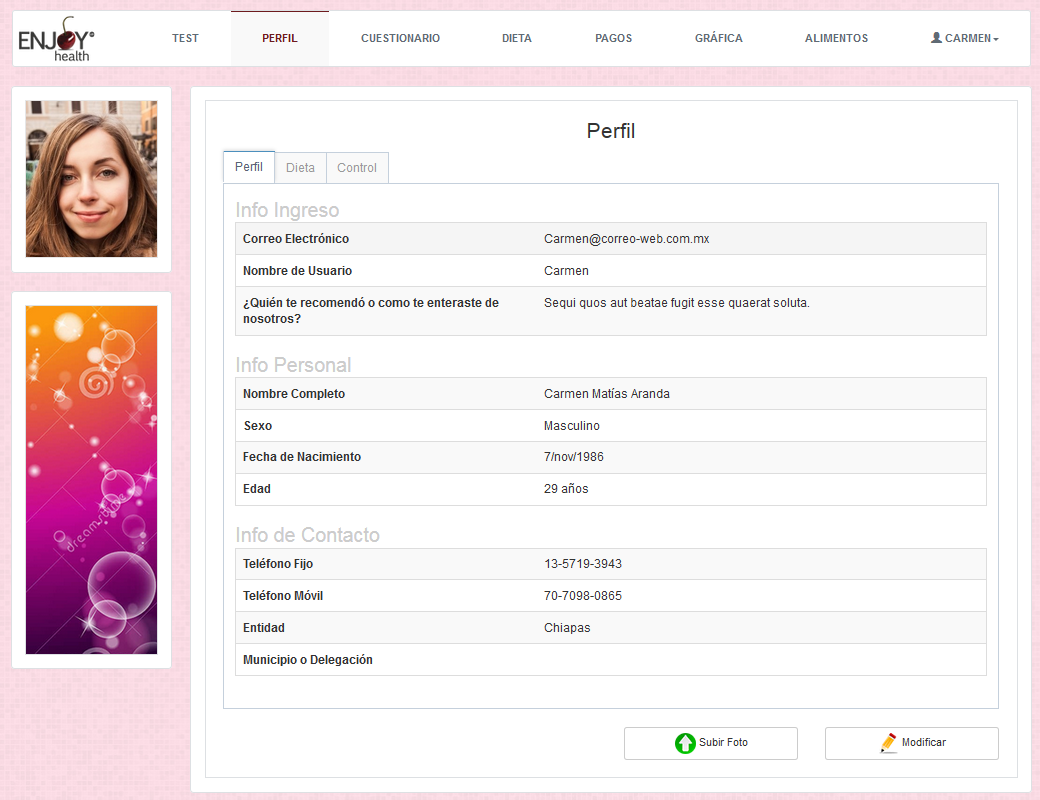Viewport: 1040px width, 800px height.
Task: Expand the CARMEN user dropdown caret
Action: pyautogui.click(x=996, y=39)
